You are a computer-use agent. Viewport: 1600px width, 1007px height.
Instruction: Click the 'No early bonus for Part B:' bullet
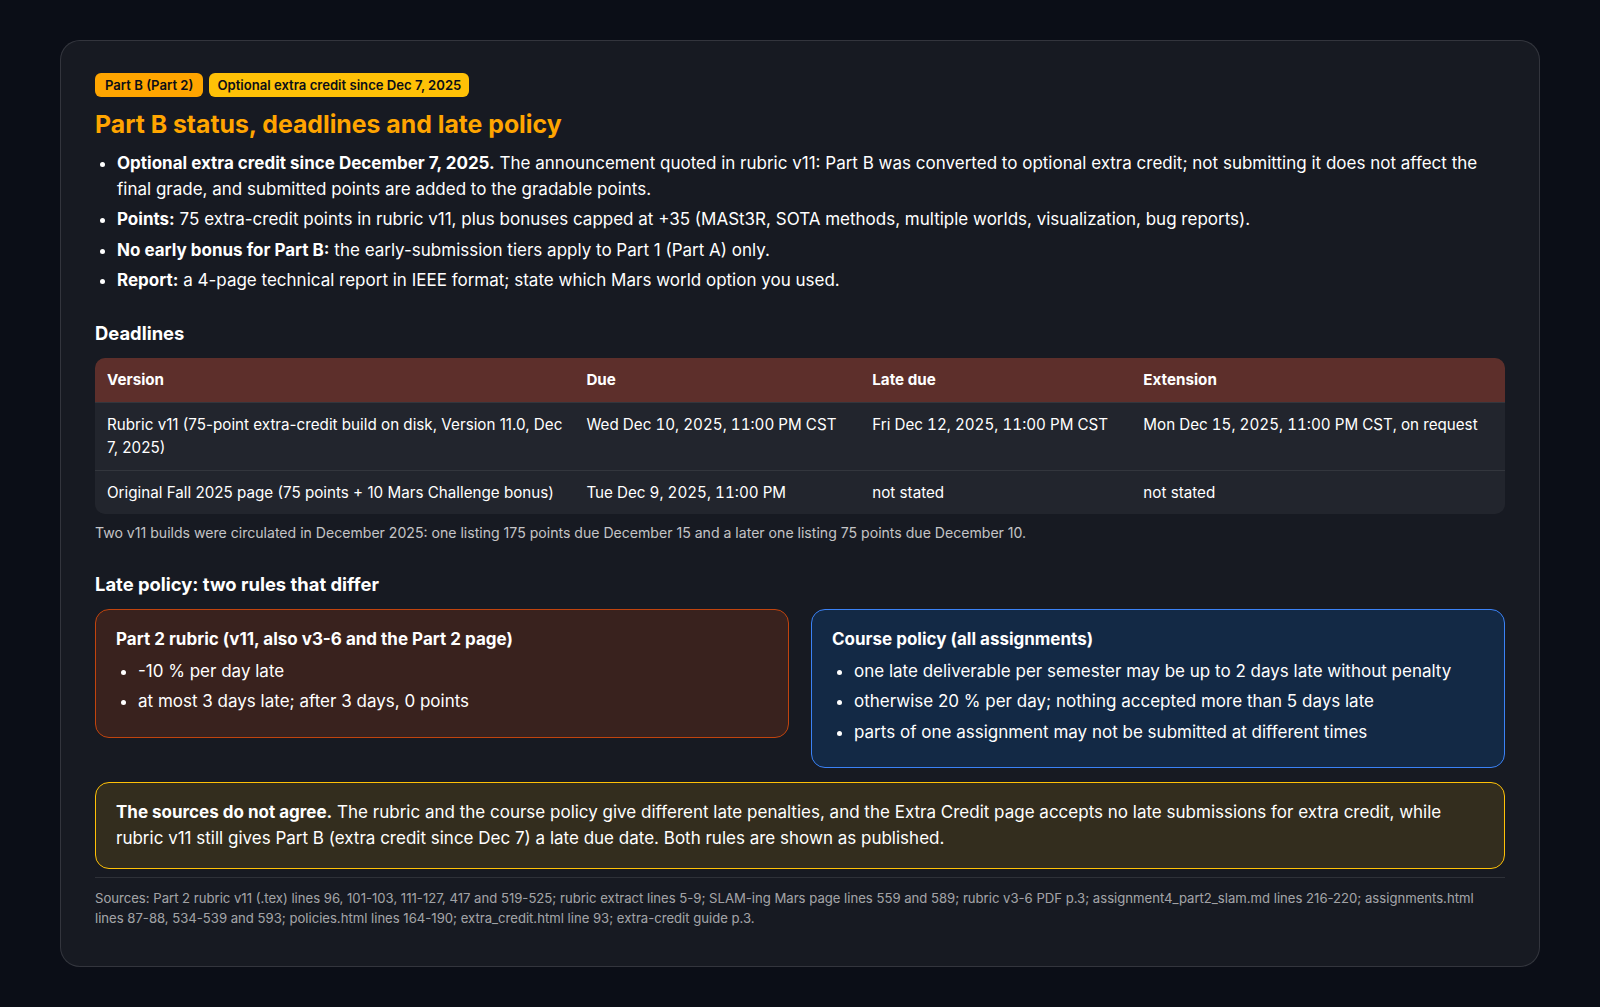pos(443,250)
